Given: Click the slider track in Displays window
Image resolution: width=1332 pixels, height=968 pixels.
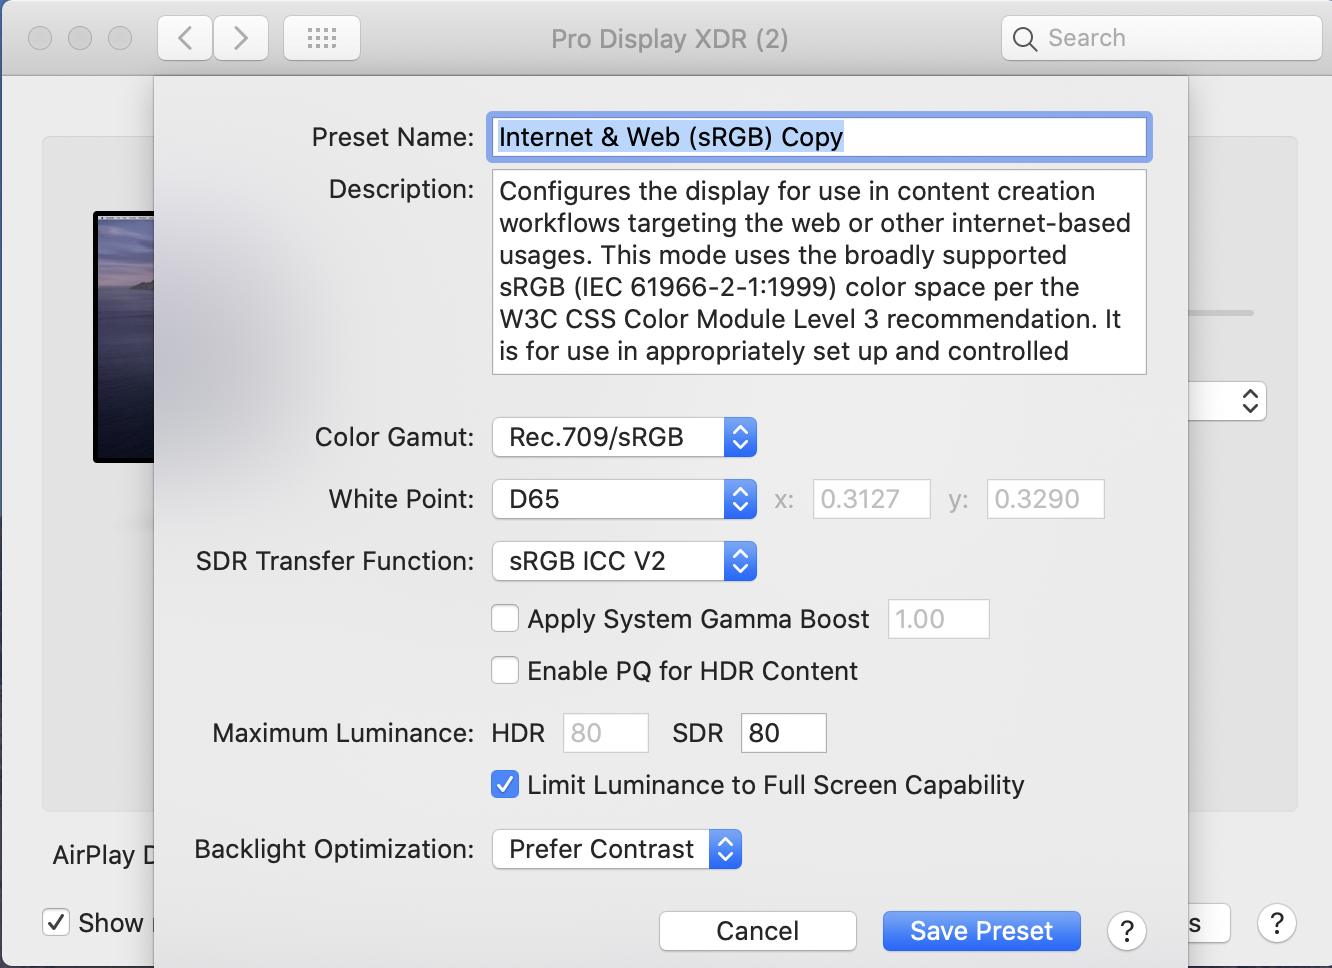Looking at the screenshot, I should point(1220,313).
